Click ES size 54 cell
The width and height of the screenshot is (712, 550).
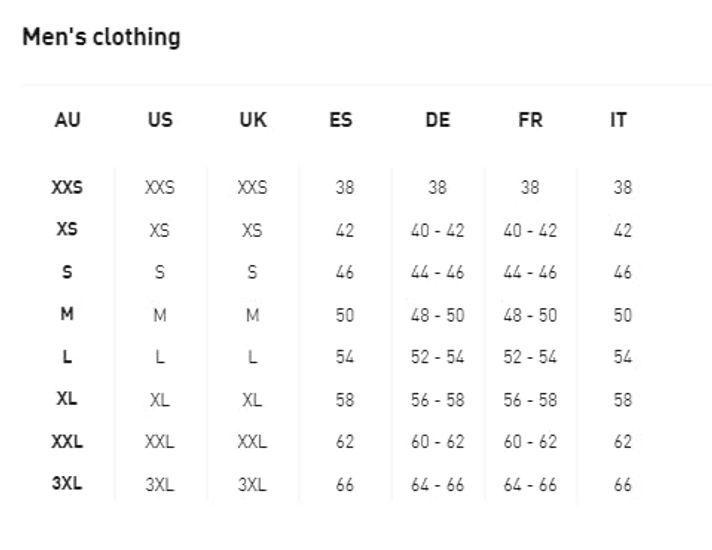click(345, 357)
